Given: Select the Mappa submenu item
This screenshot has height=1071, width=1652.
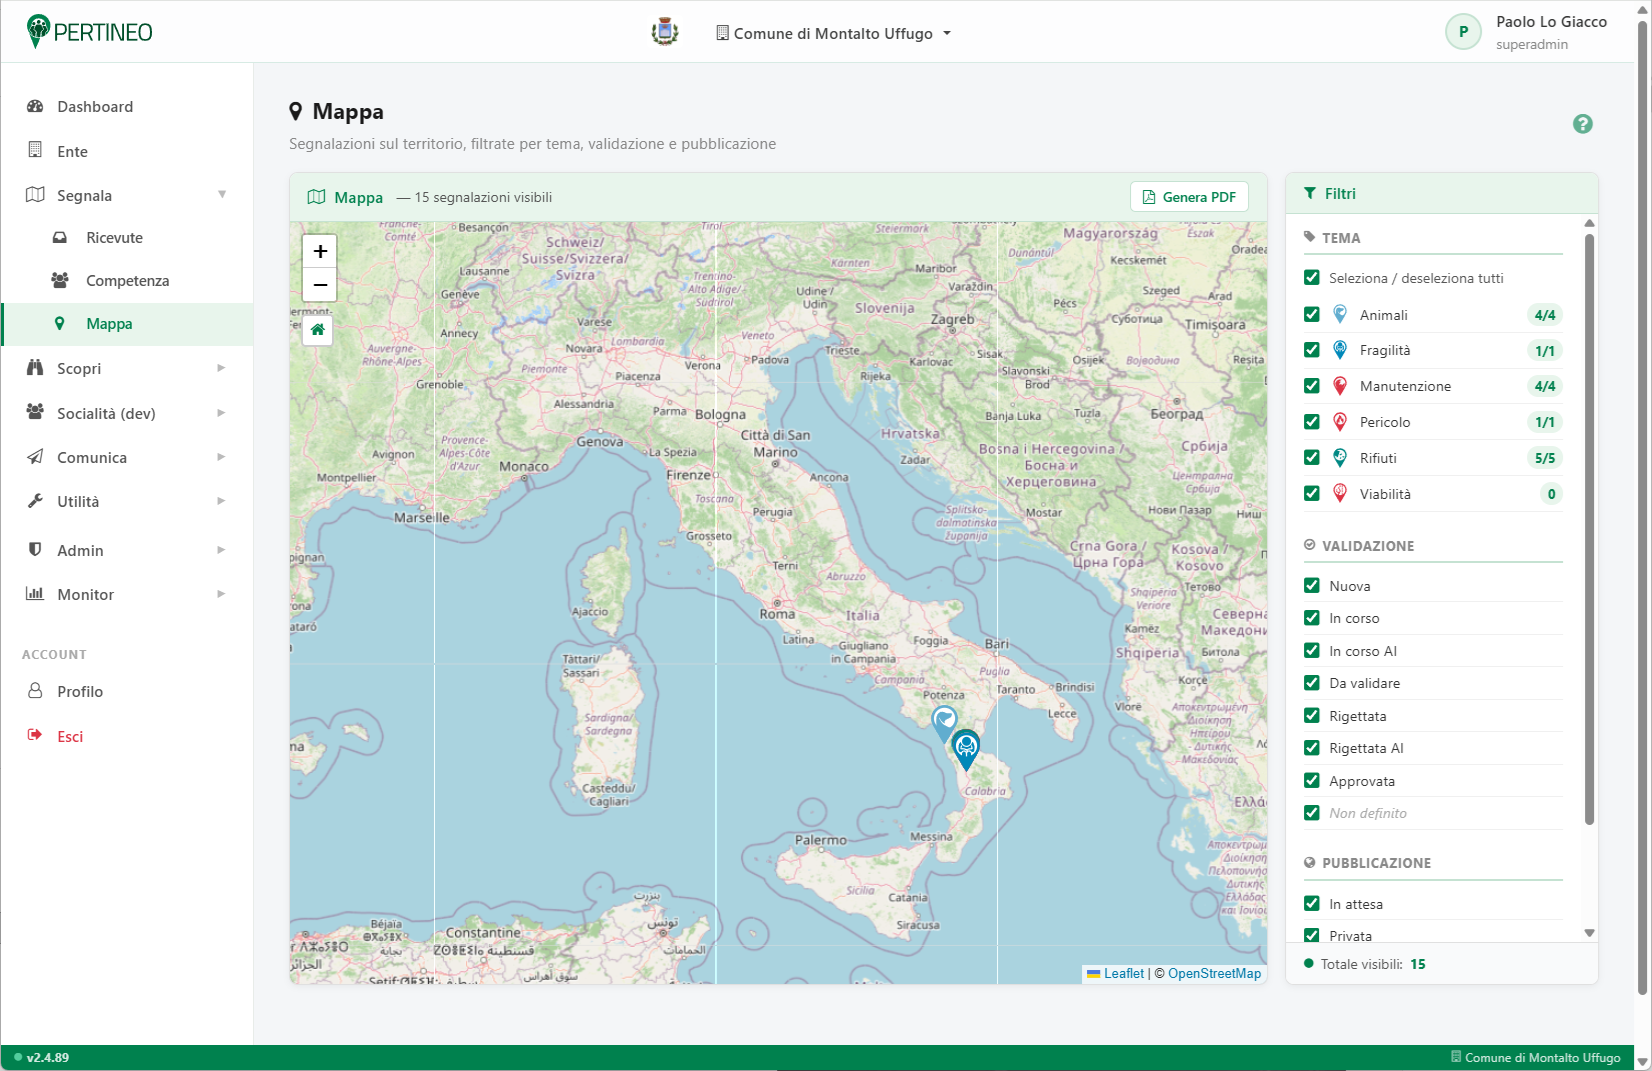Looking at the screenshot, I should (127, 324).
